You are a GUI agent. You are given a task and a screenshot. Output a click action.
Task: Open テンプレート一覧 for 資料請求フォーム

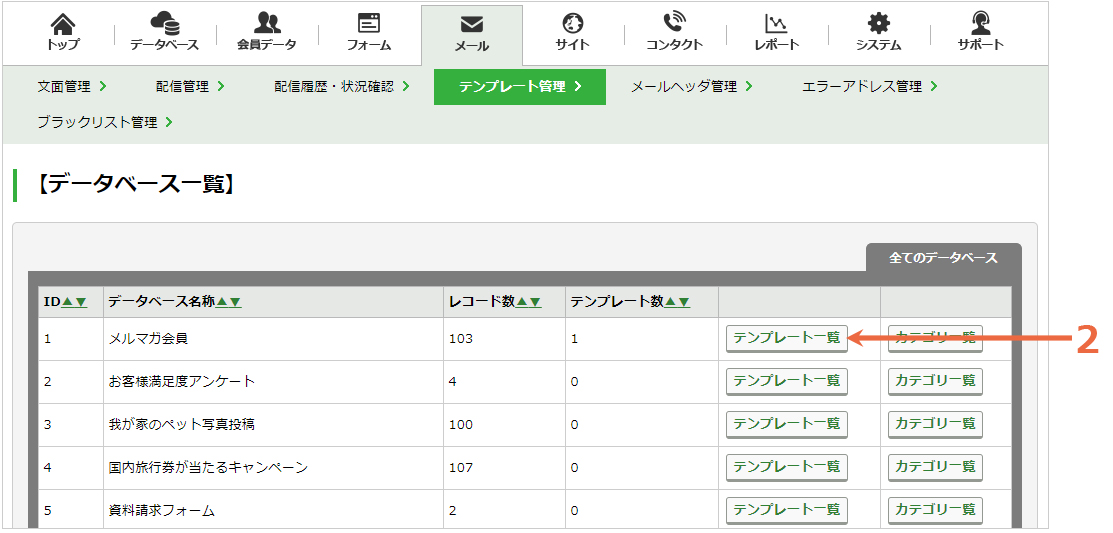[x=786, y=510]
